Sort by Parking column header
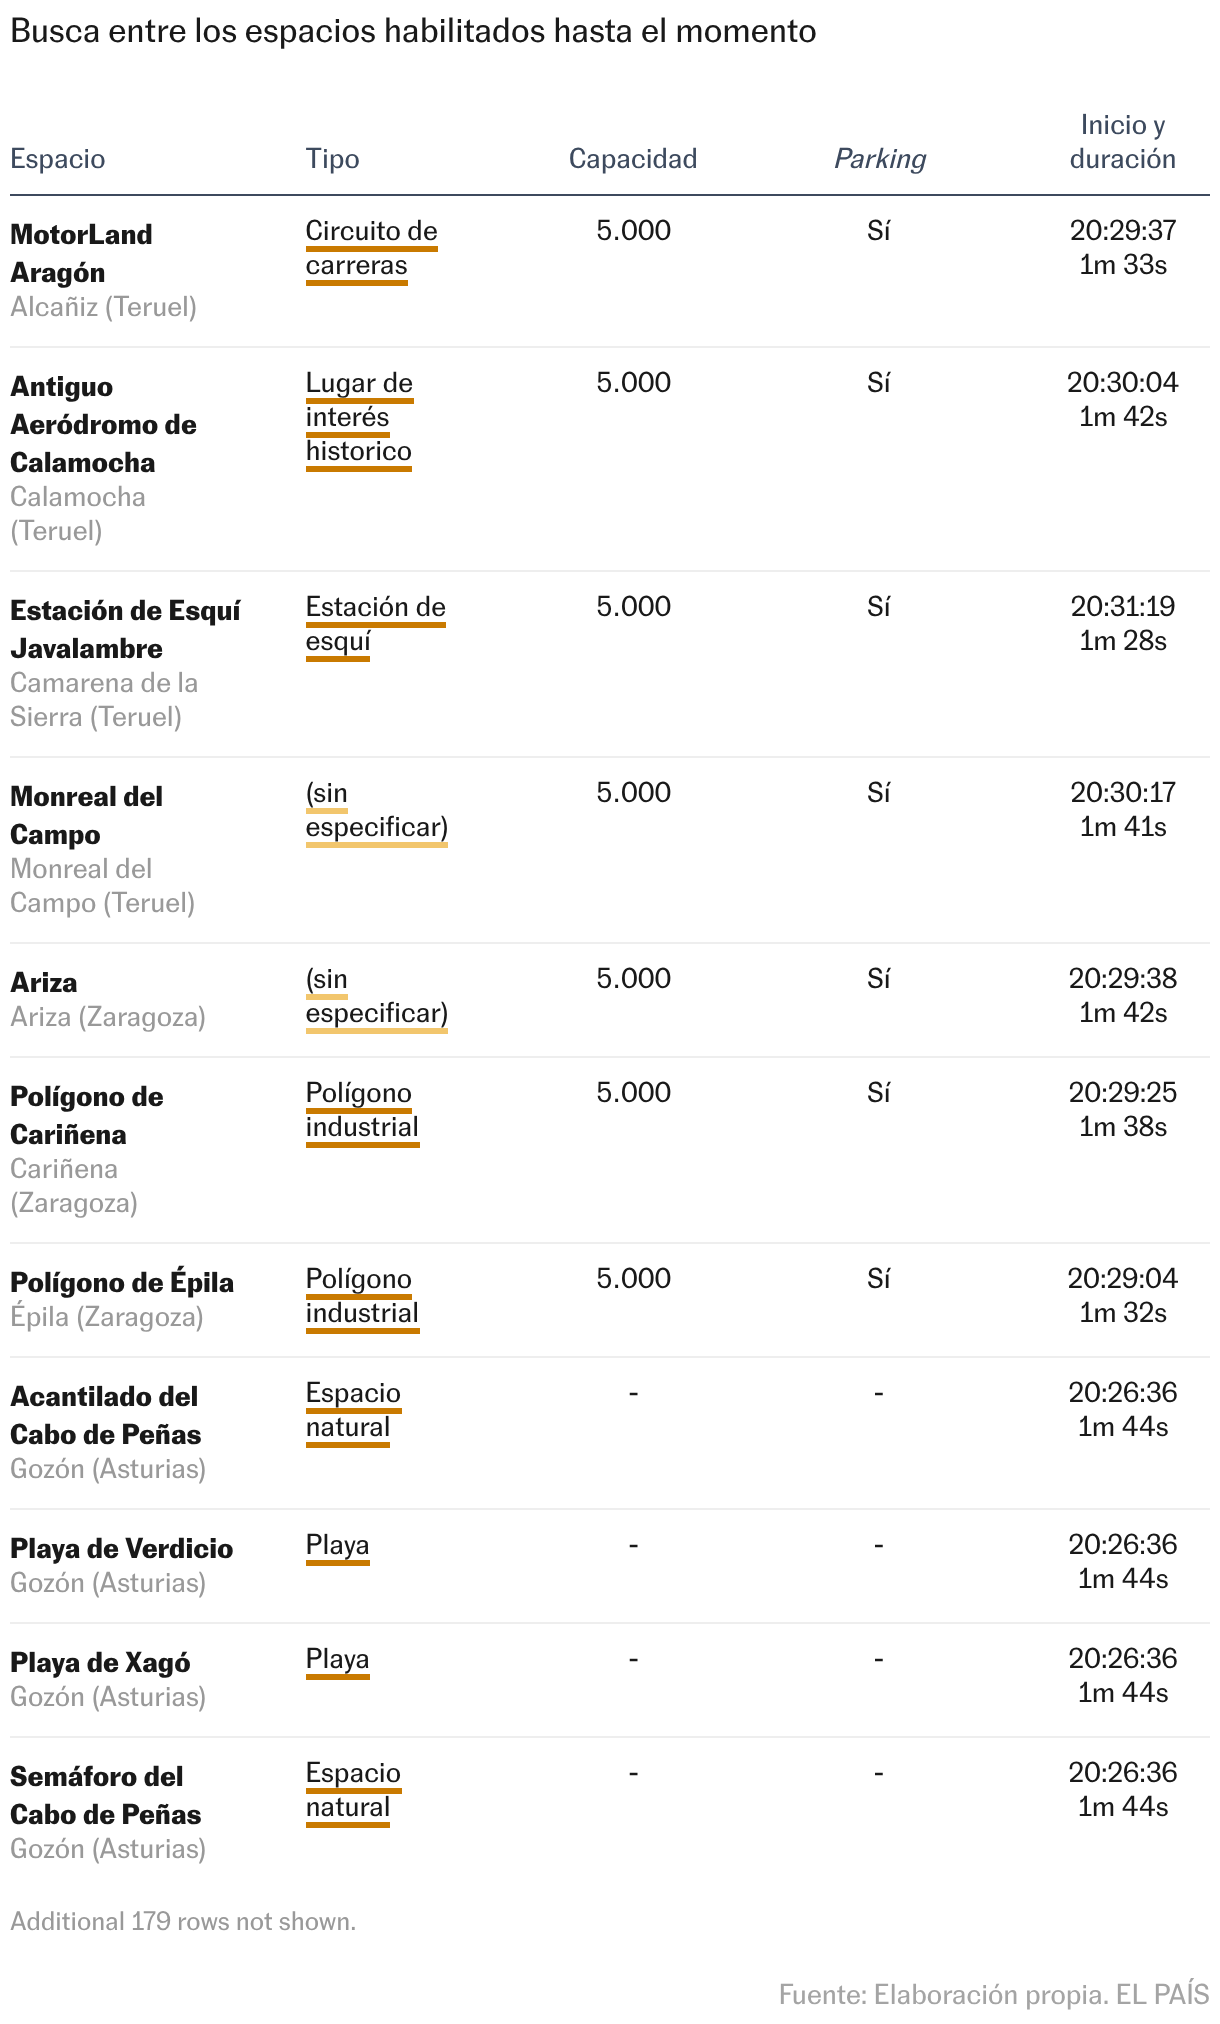This screenshot has width=1220, height=2024. click(x=880, y=159)
